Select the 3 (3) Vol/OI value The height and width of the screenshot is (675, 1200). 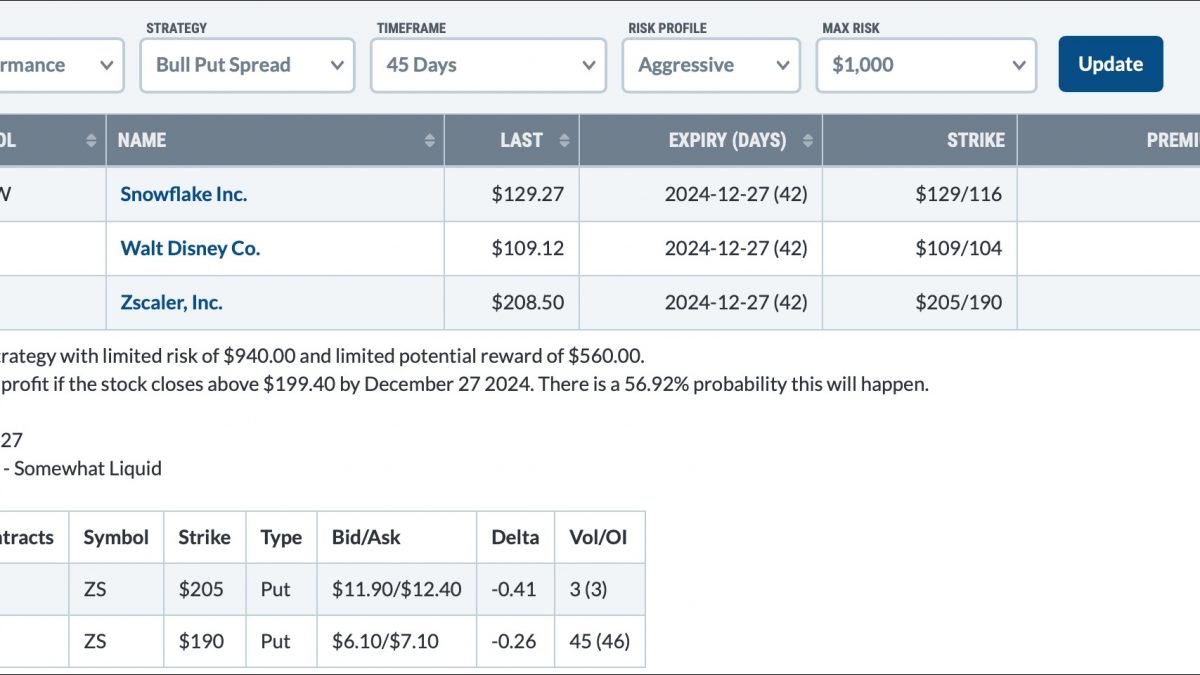click(x=588, y=589)
